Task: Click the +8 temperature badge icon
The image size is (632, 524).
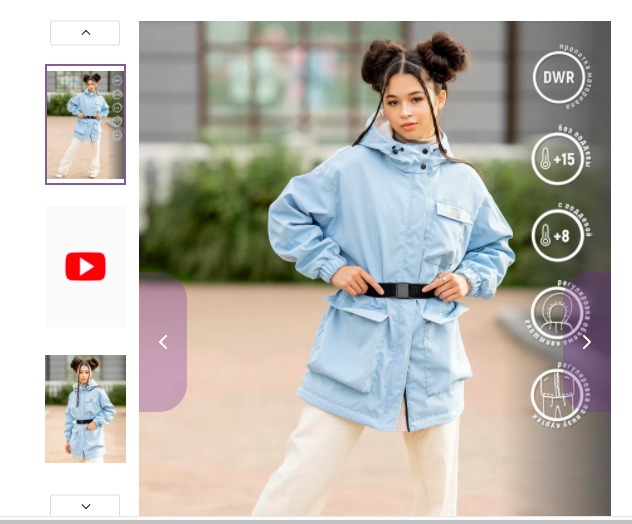Action: click(557, 236)
